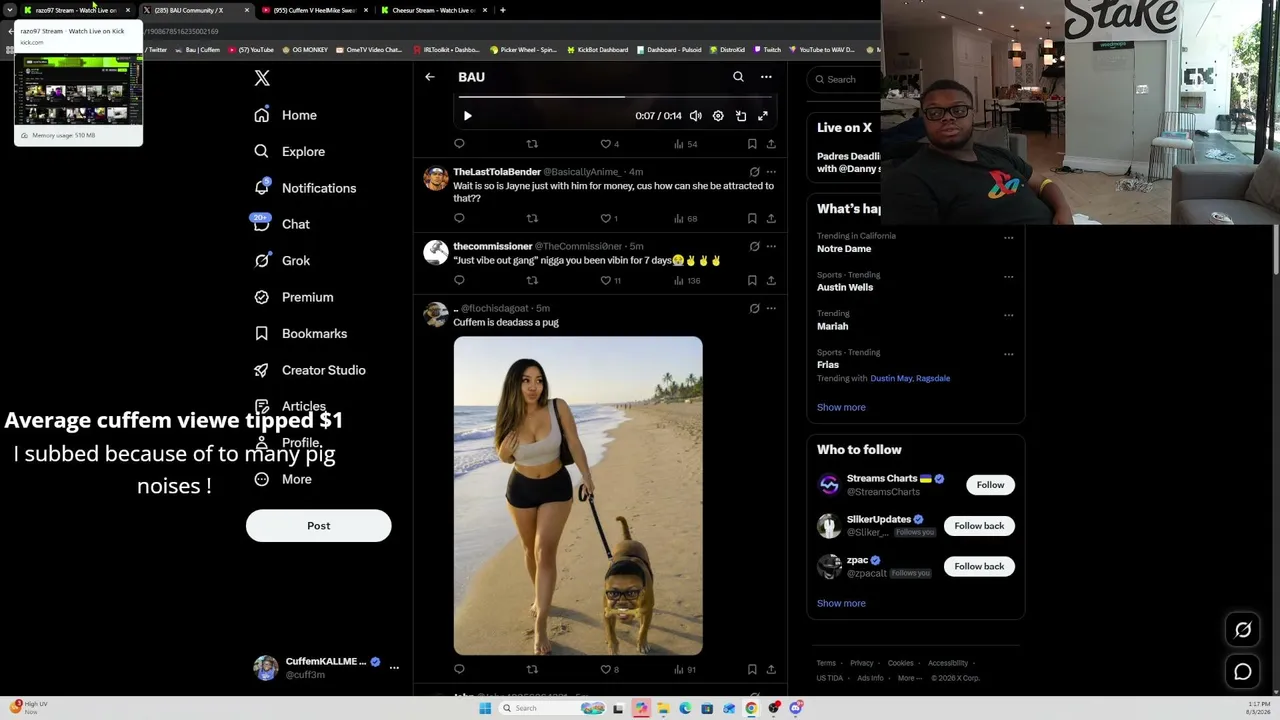This screenshot has height=720, width=1280.
Task: Click the Post button
Action: coord(319,526)
